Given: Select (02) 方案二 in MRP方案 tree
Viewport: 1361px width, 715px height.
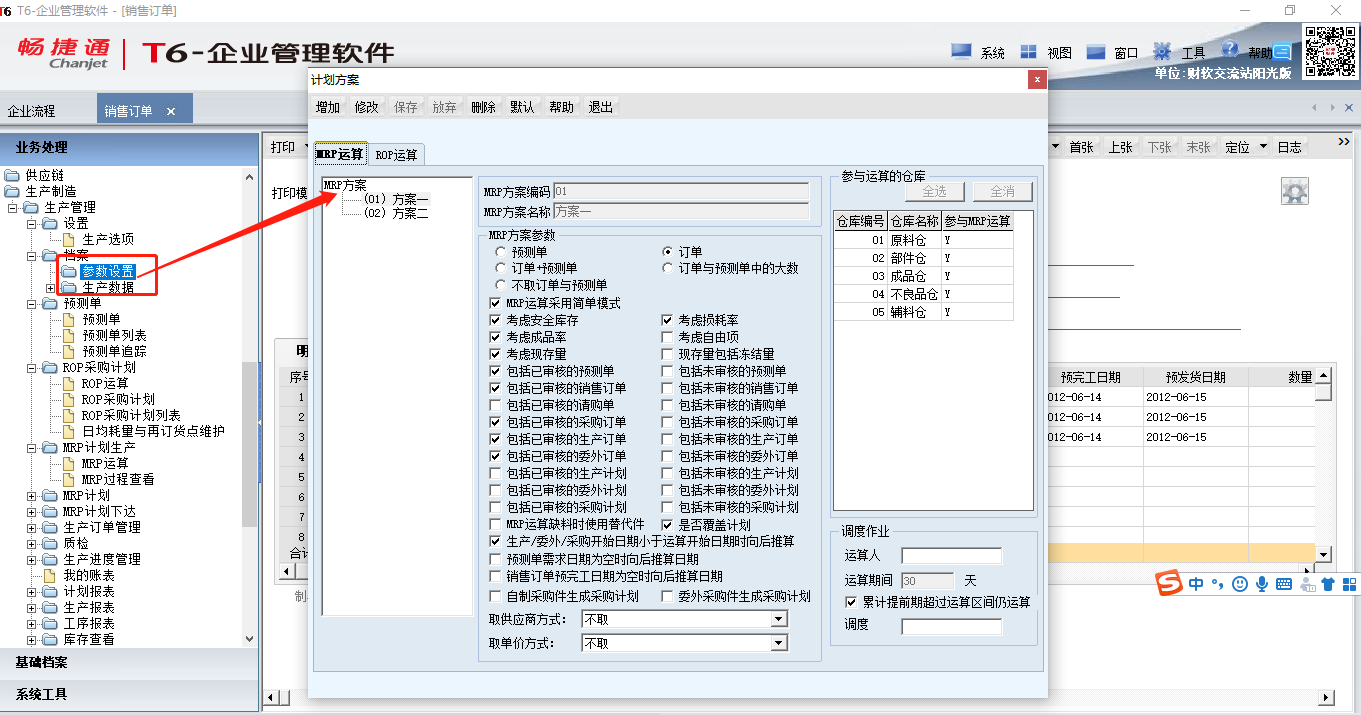Looking at the screenshot, I should pyautogui.click(x=396, y=213).
